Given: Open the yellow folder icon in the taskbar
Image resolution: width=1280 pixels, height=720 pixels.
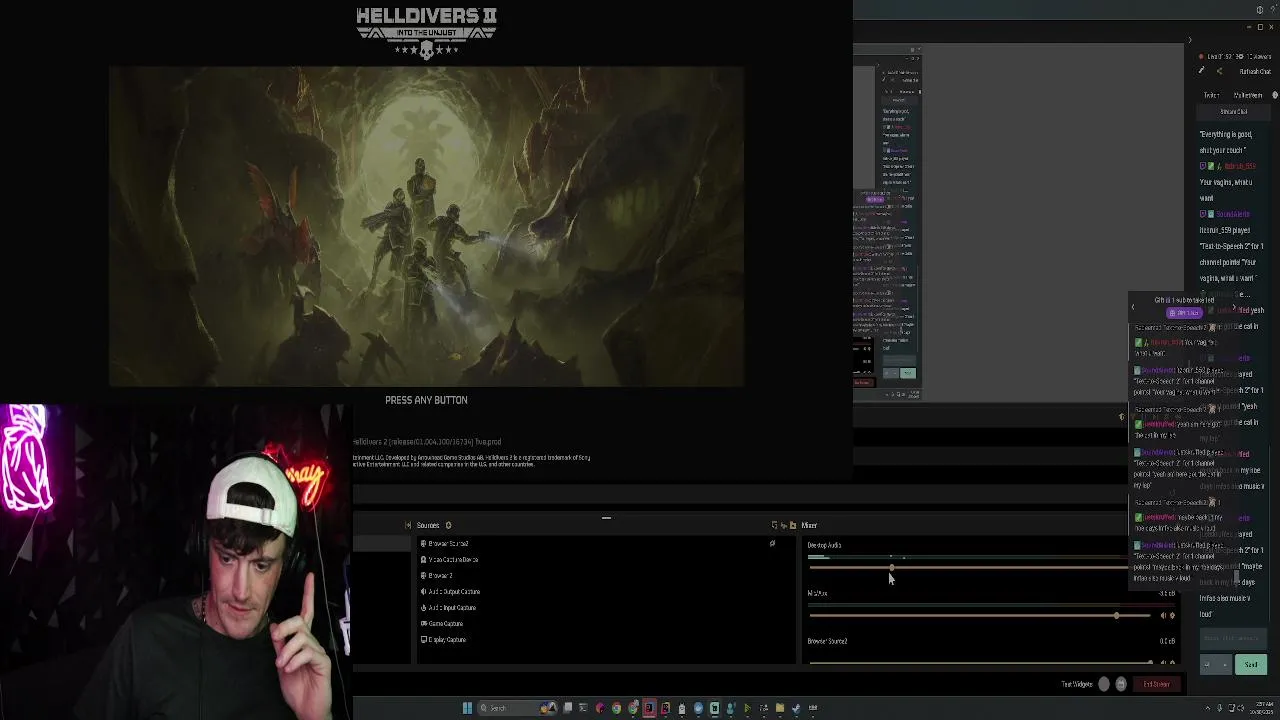Looking at the screenshot, I should (x=780, y=708).
